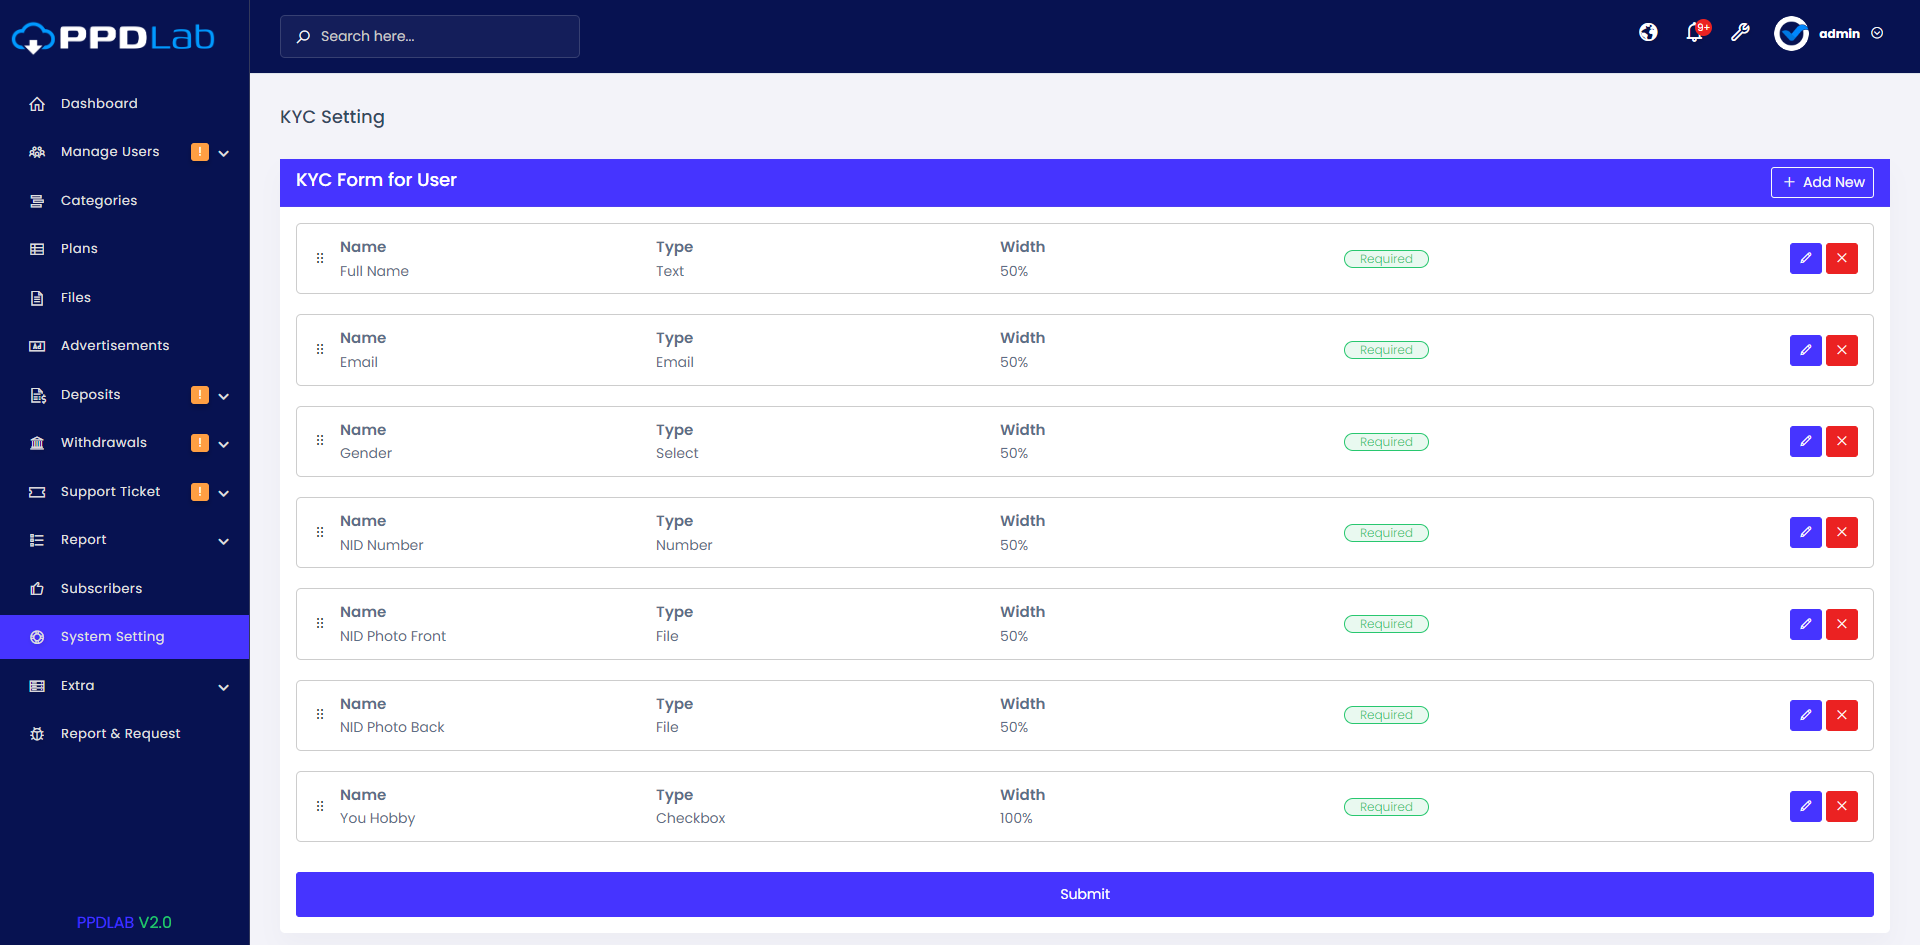Click the Deposits menu label
The width and height of the screenshot is (1920, 945).
pos(90,395)
